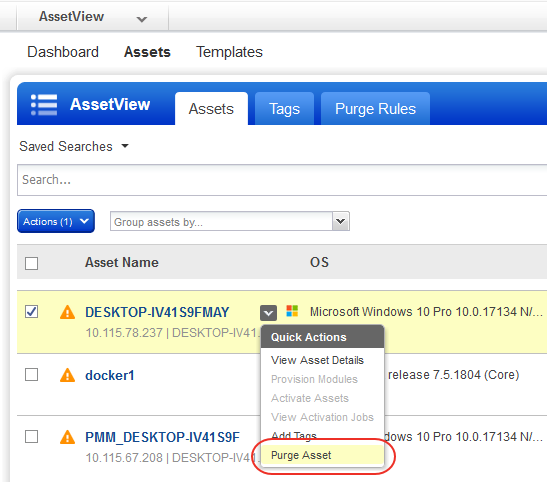The width and height of the screenshot is (547, 482).
Task: Expand the Saved Searches dropdown
Action: [74, 146]
